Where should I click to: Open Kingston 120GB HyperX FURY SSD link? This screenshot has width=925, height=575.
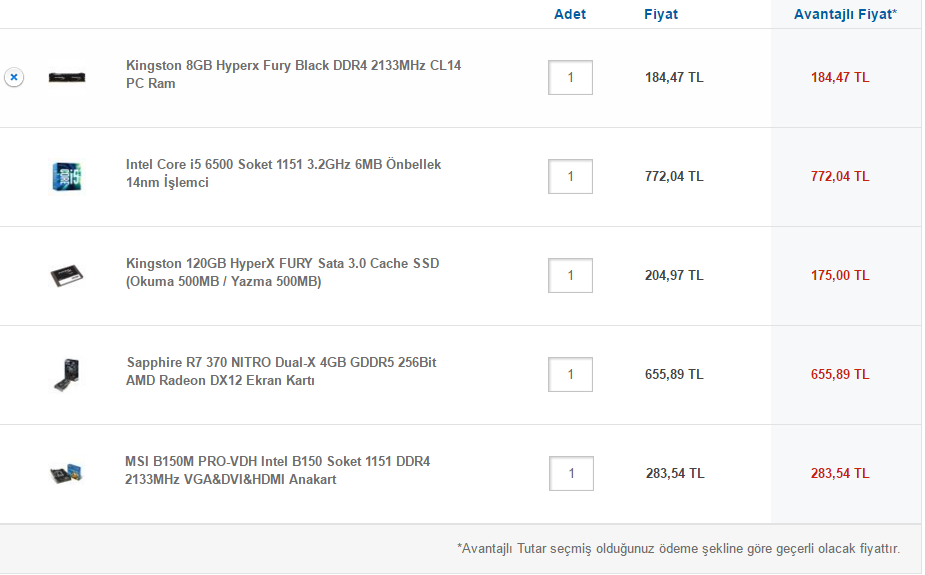[x=283, y=272]
